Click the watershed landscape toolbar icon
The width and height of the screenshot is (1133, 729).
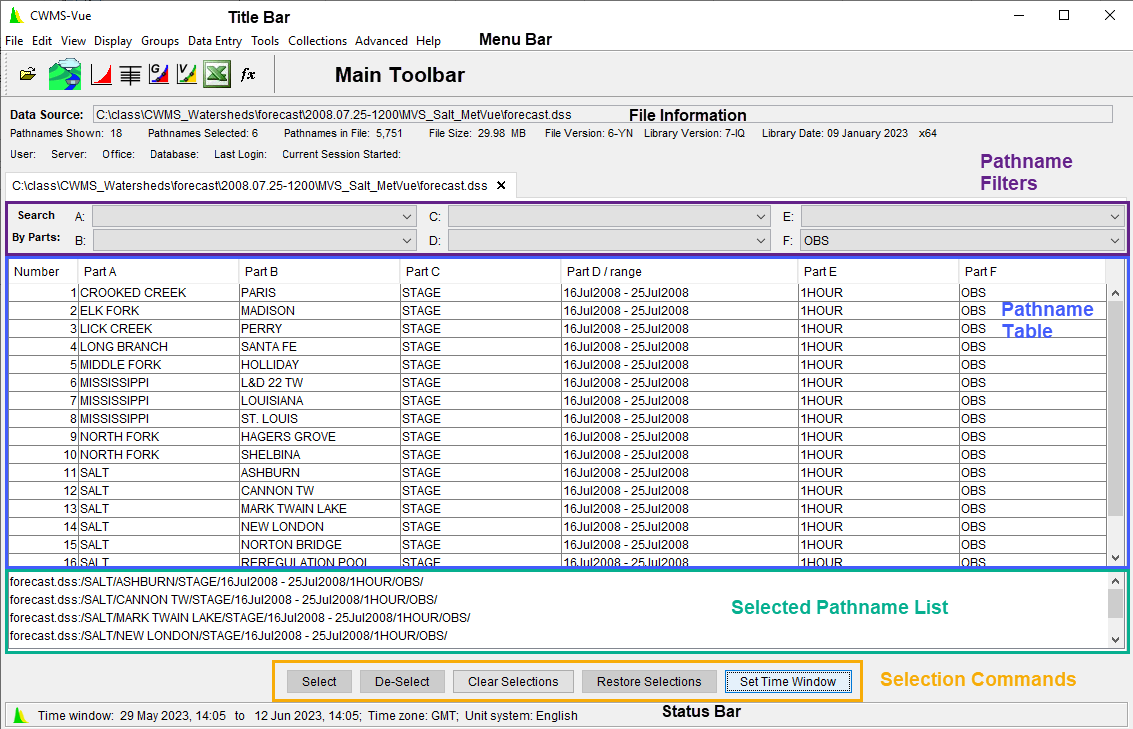[64, 74]
